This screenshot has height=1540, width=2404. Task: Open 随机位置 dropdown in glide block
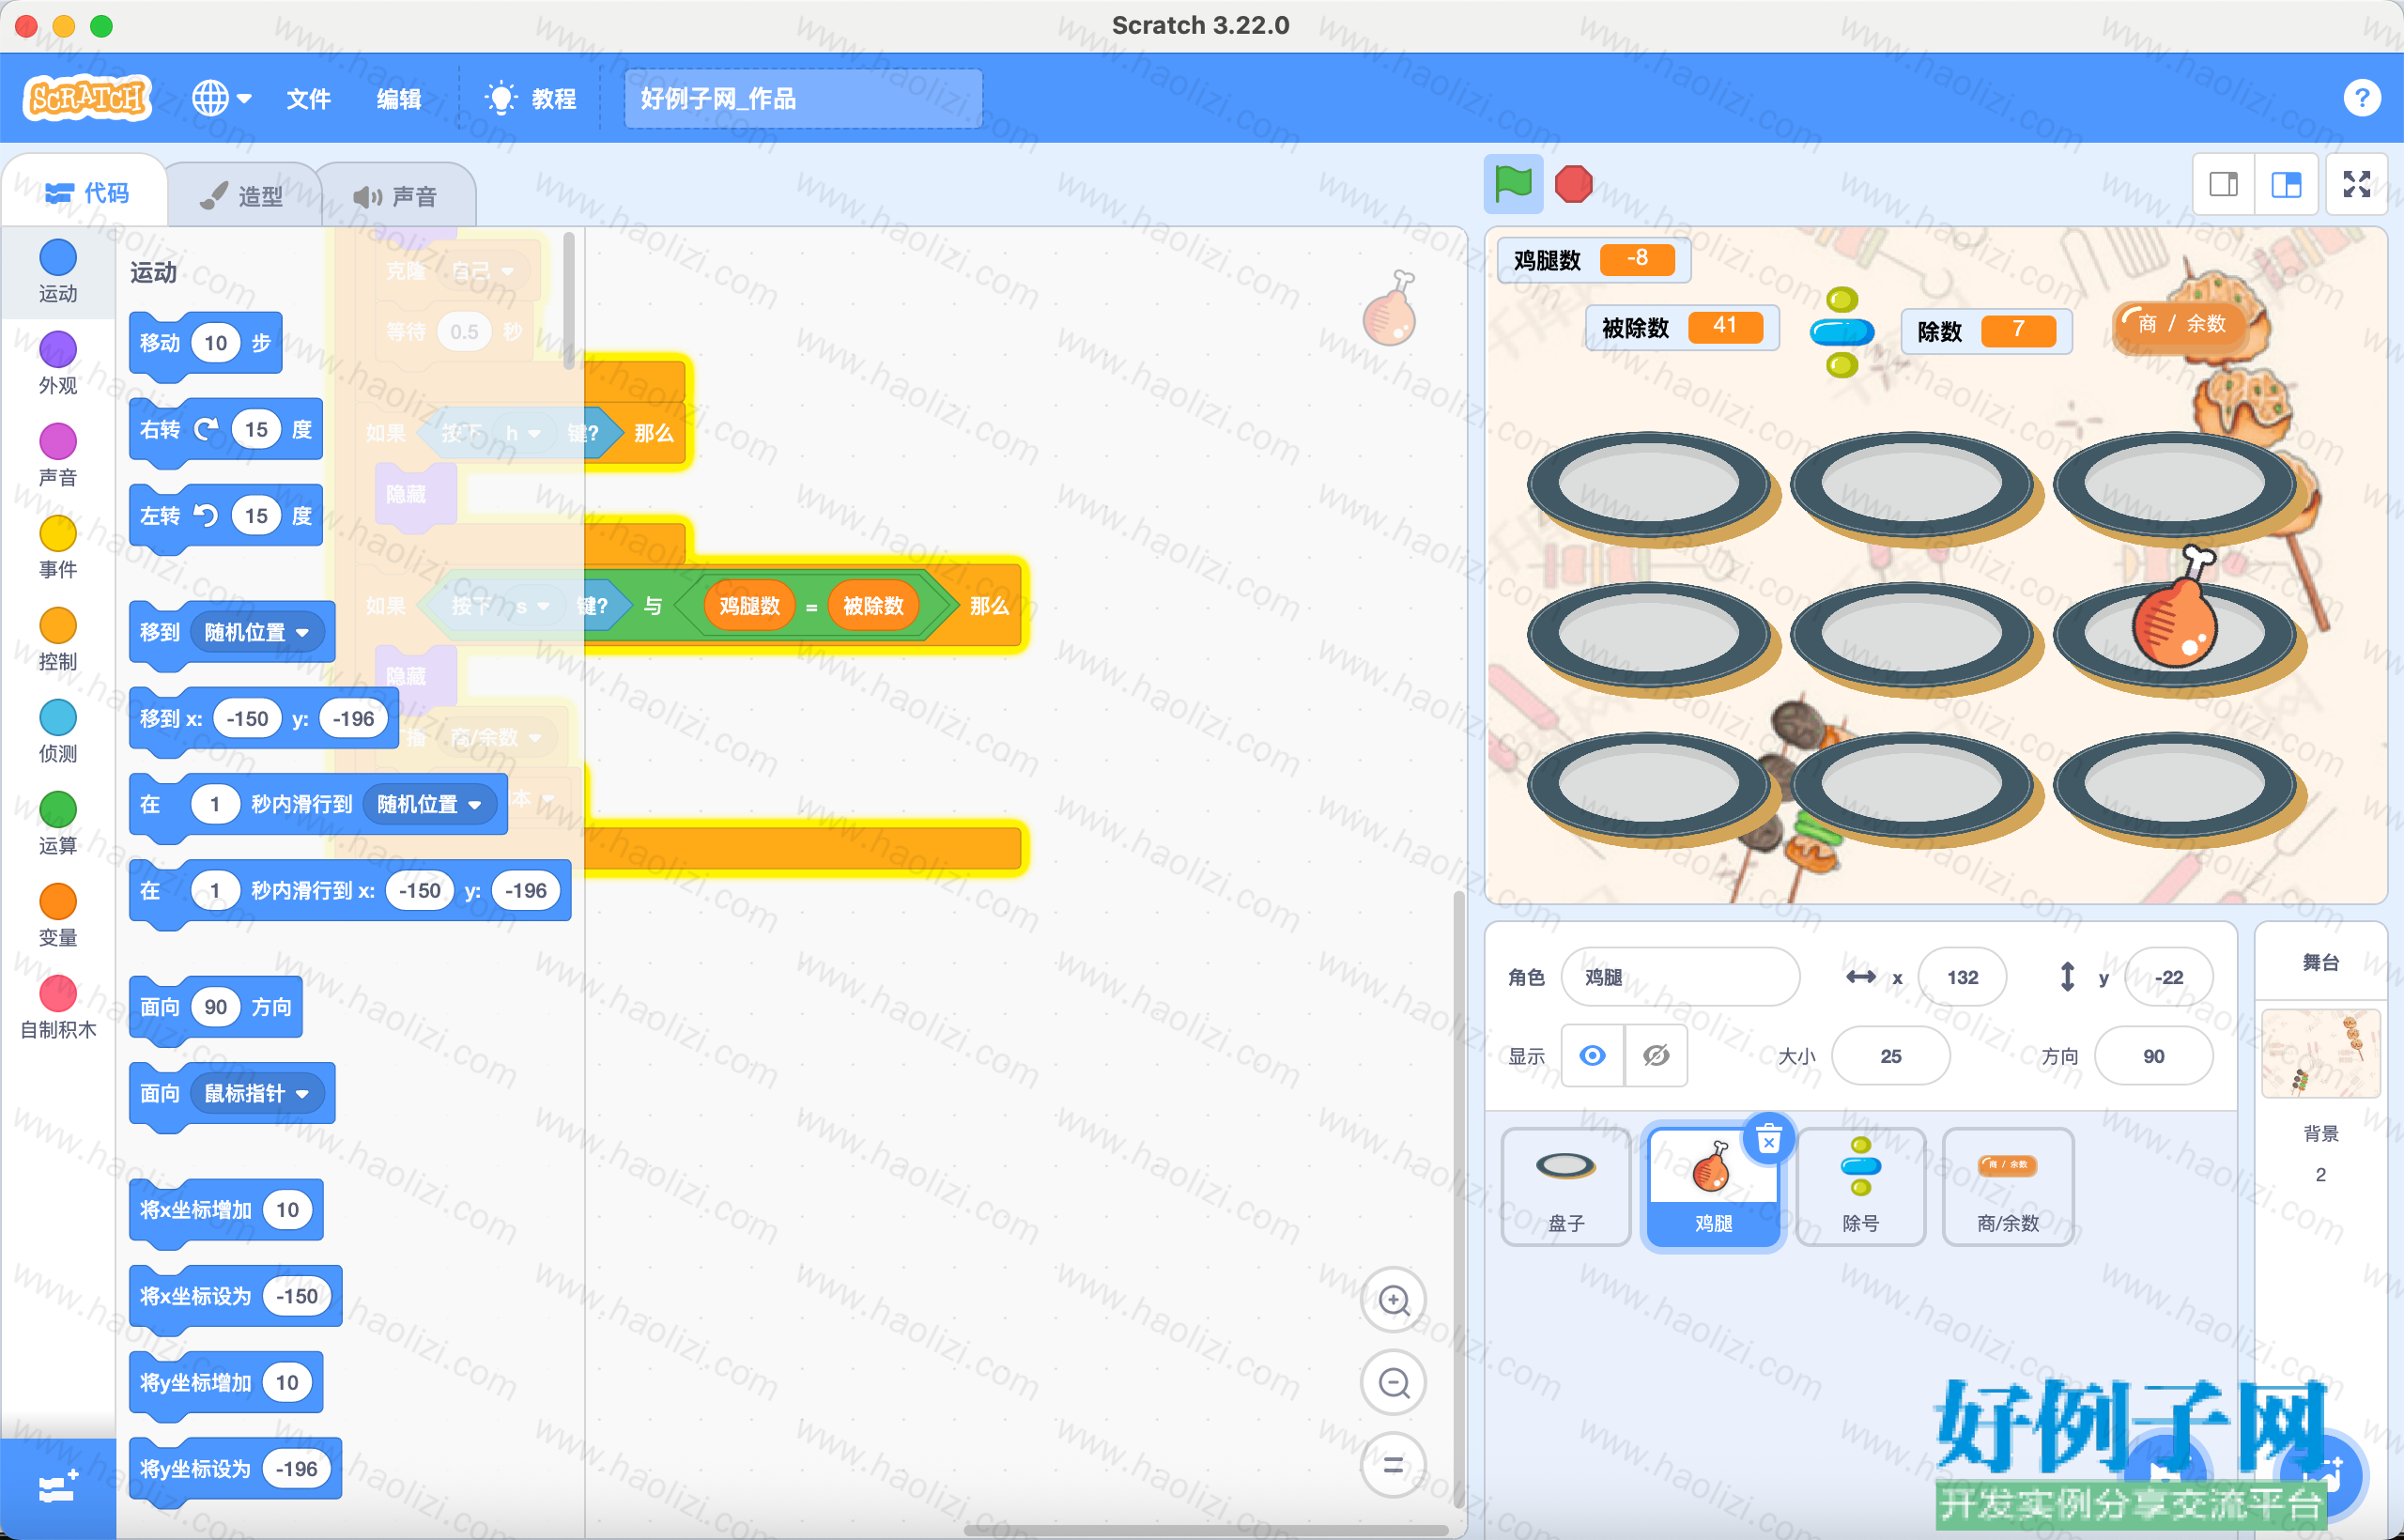pos(429,804)
